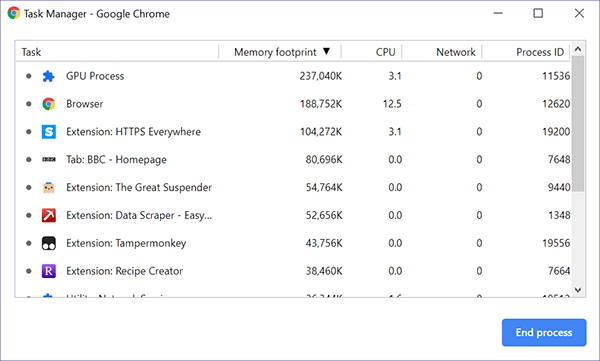Select Extension: Data Scraper - Easy... task
This screenshot has width=600, height=361.
(x=293, y=216)
